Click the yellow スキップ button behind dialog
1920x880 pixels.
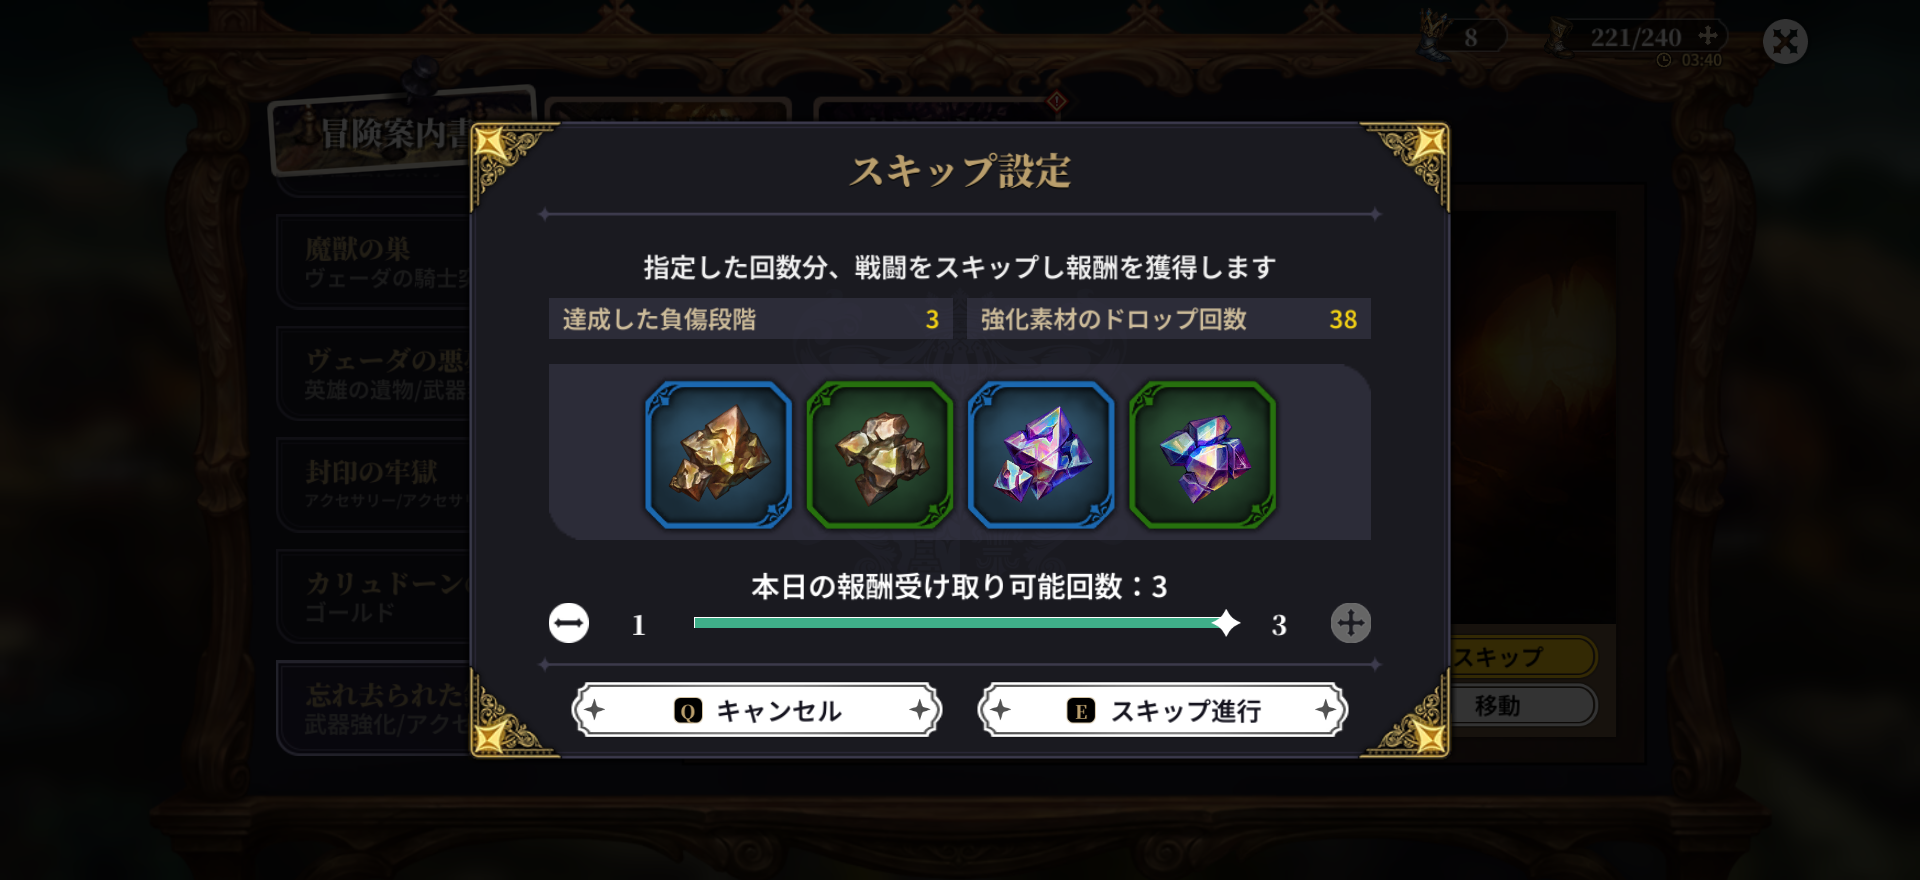(1522, 657)
